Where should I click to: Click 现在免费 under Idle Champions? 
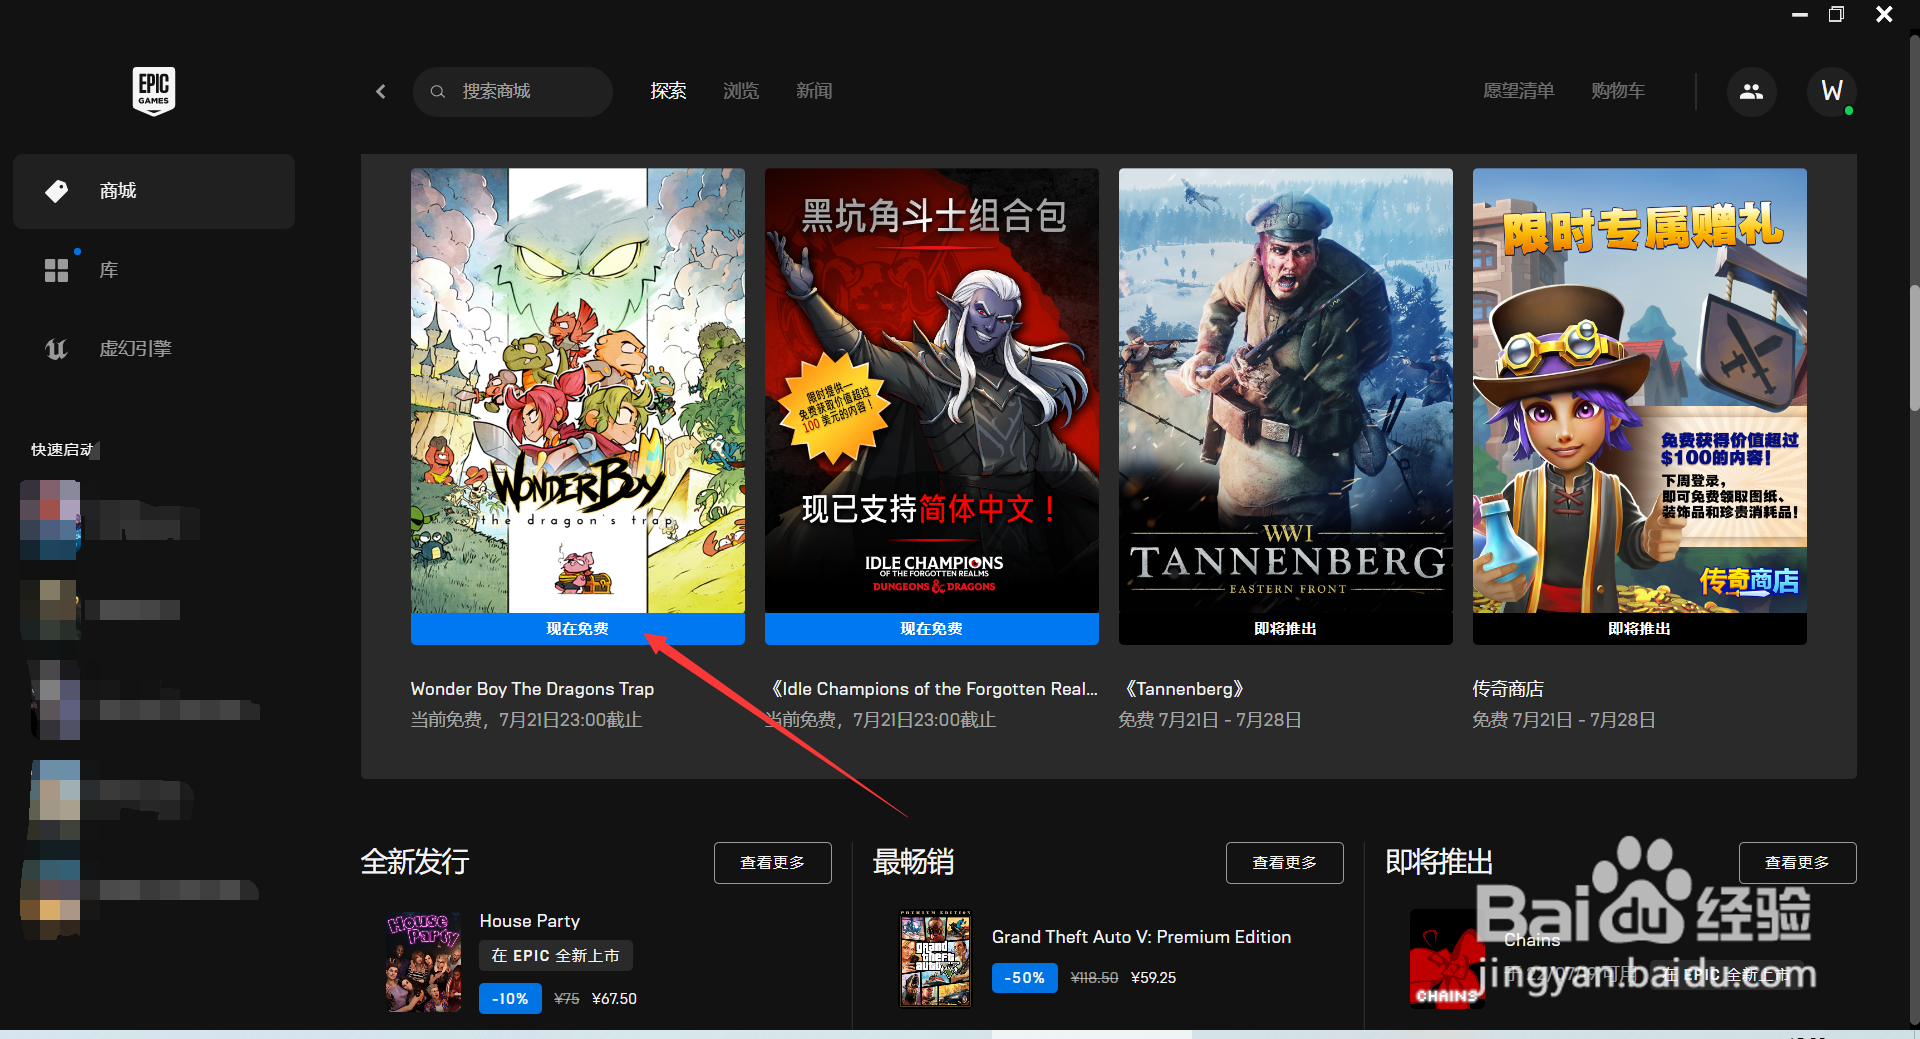click(x=932, y=629)
